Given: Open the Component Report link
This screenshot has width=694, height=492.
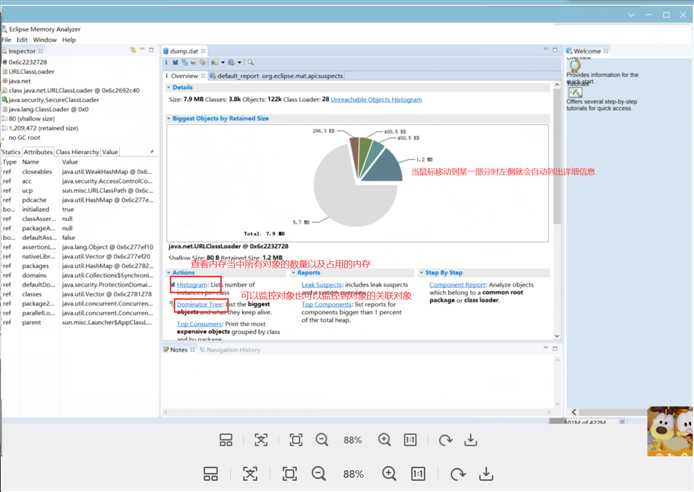Looking at the screenshot, I should (458, 284).
